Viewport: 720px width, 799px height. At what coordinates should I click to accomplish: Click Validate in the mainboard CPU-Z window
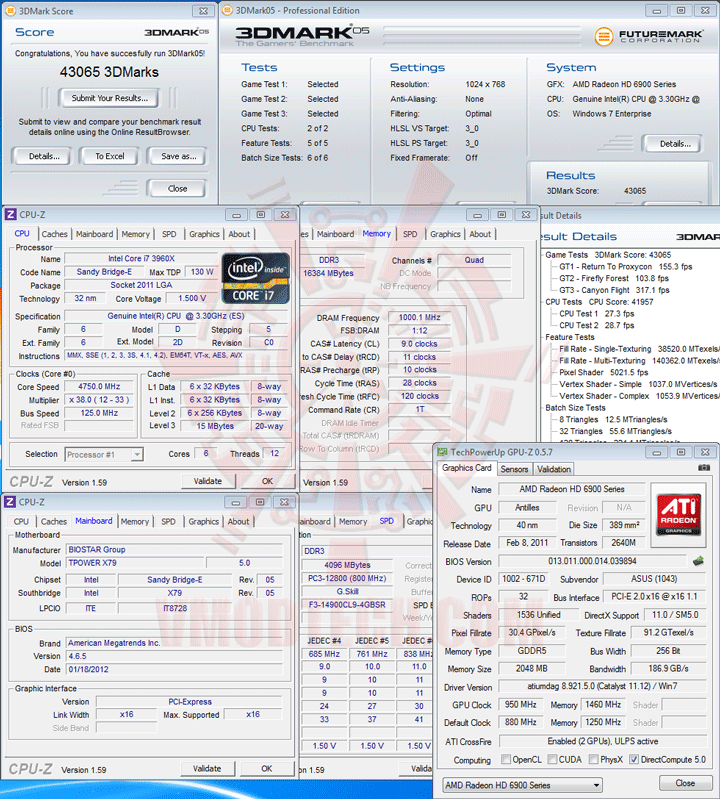pyautogui.click(x=207, y=768)
